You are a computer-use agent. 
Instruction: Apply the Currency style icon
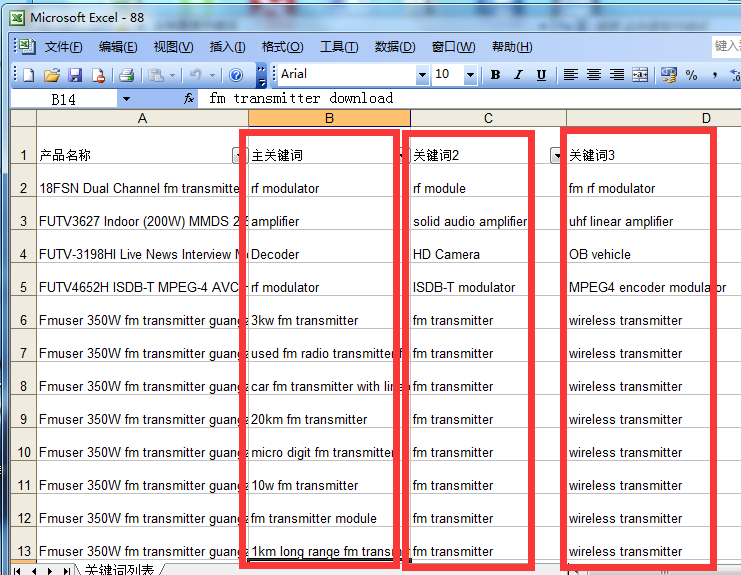click(x=669, y=75)
